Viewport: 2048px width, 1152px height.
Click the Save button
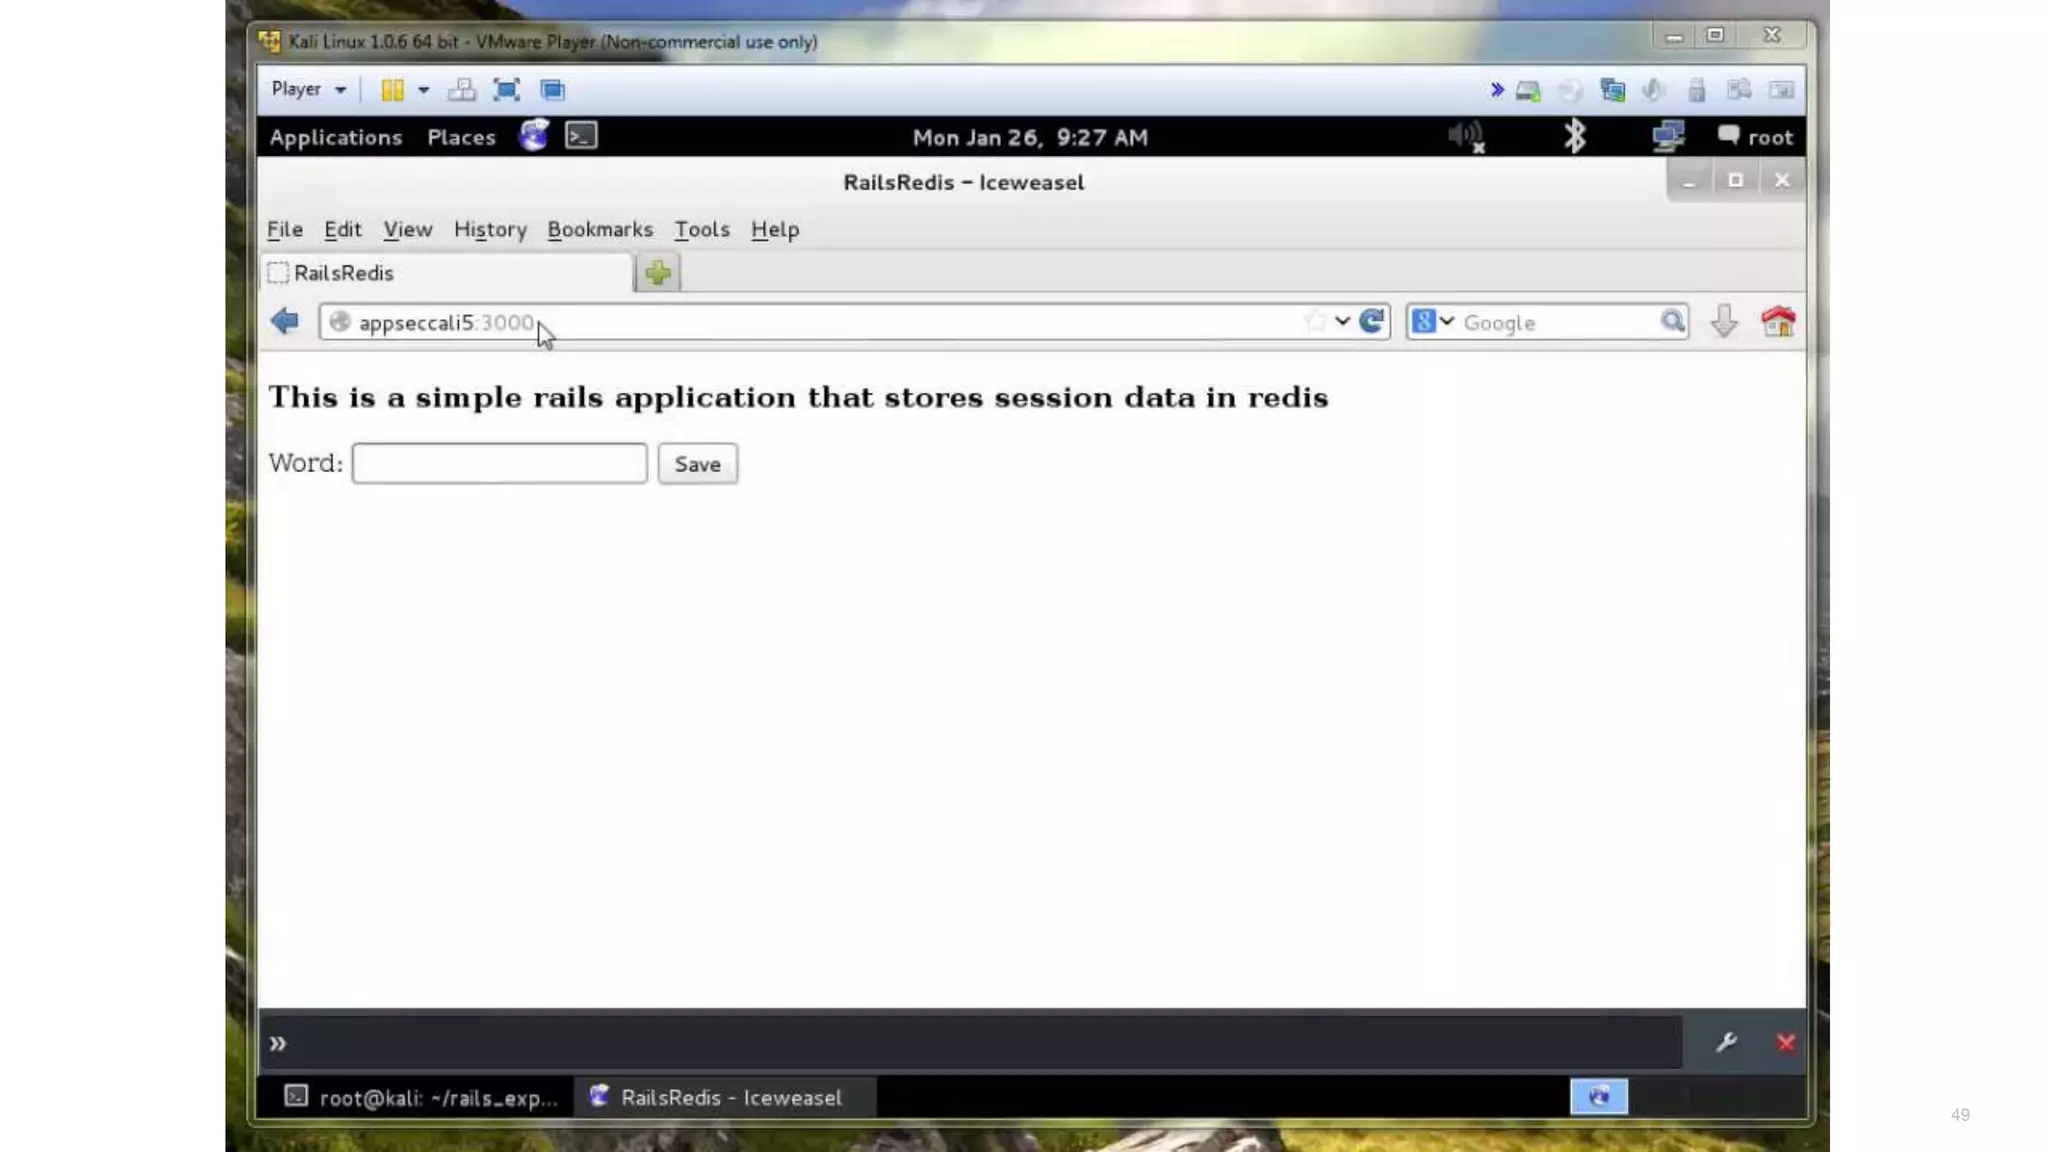(x=697, y=464)
